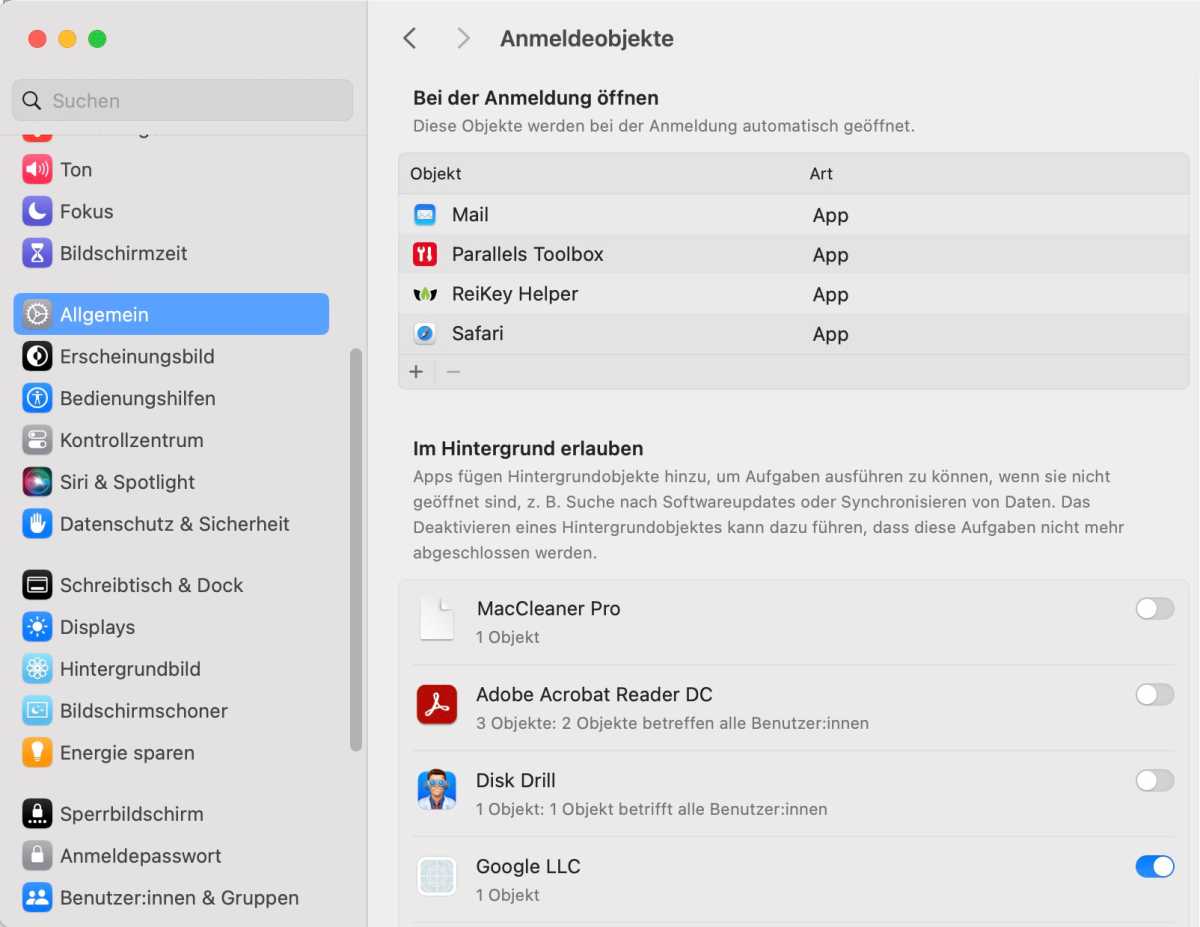Image resolution: width=1200 pixels, height=927 pixels.
Task: Click the Displays sun icon
Action: coord(37,627)
